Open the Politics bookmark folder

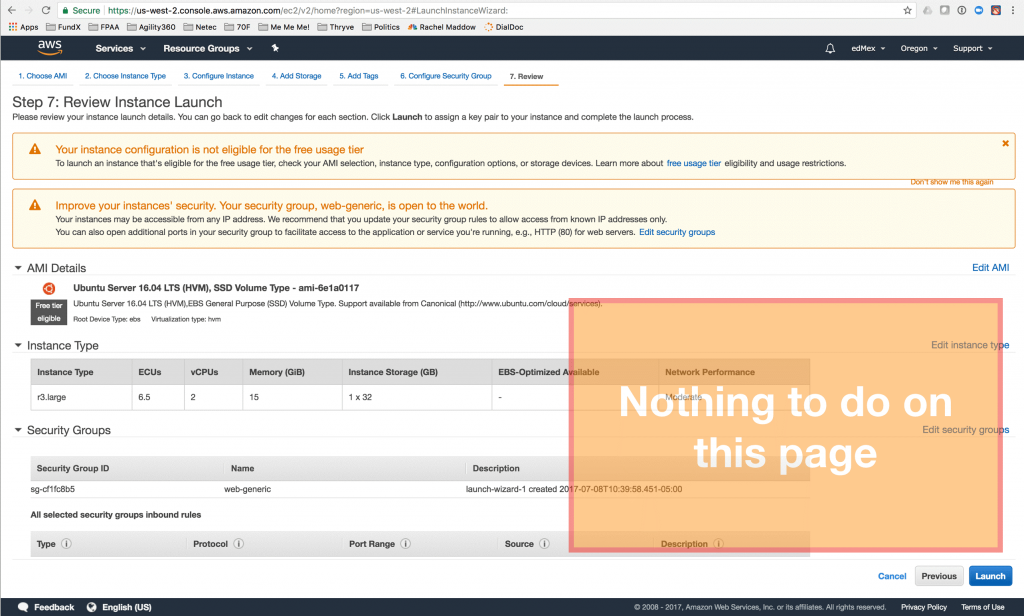coord(381,27)
